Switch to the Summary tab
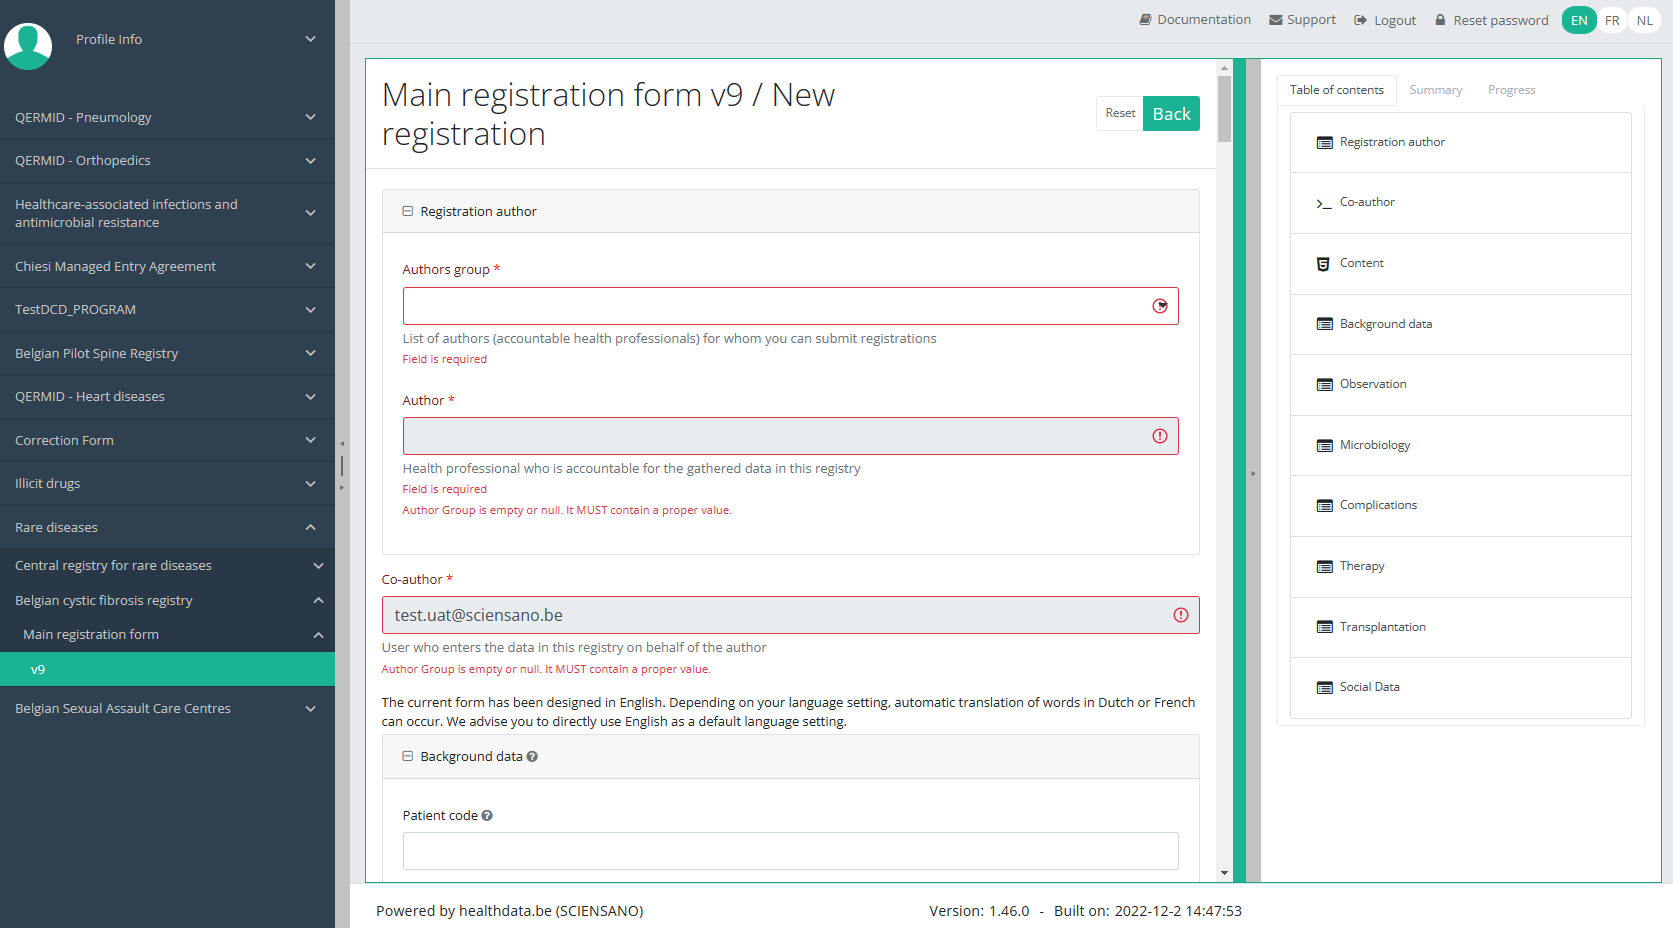 click(1435, 90)
